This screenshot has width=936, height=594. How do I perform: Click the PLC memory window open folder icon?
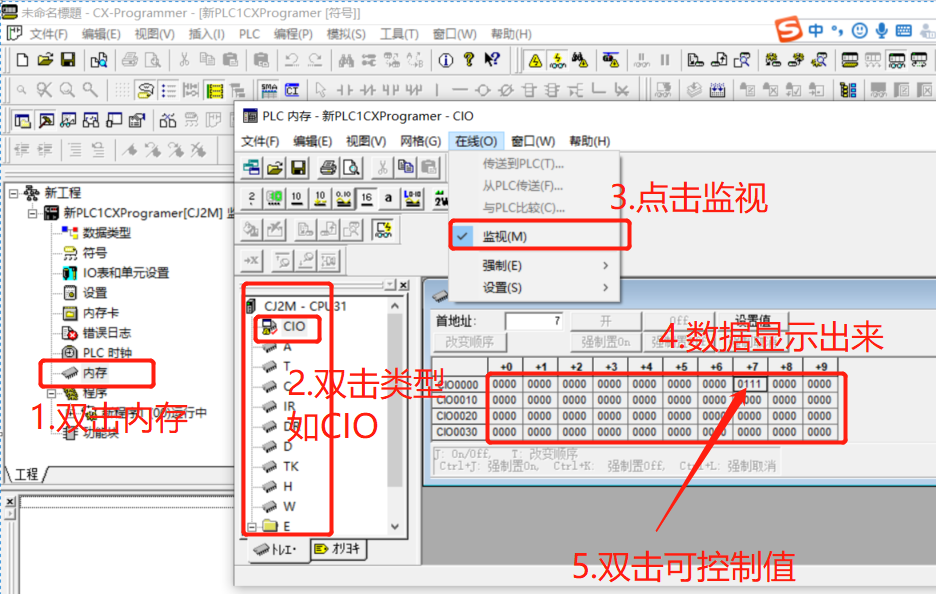pyautogui.click(x=275, y=167)
